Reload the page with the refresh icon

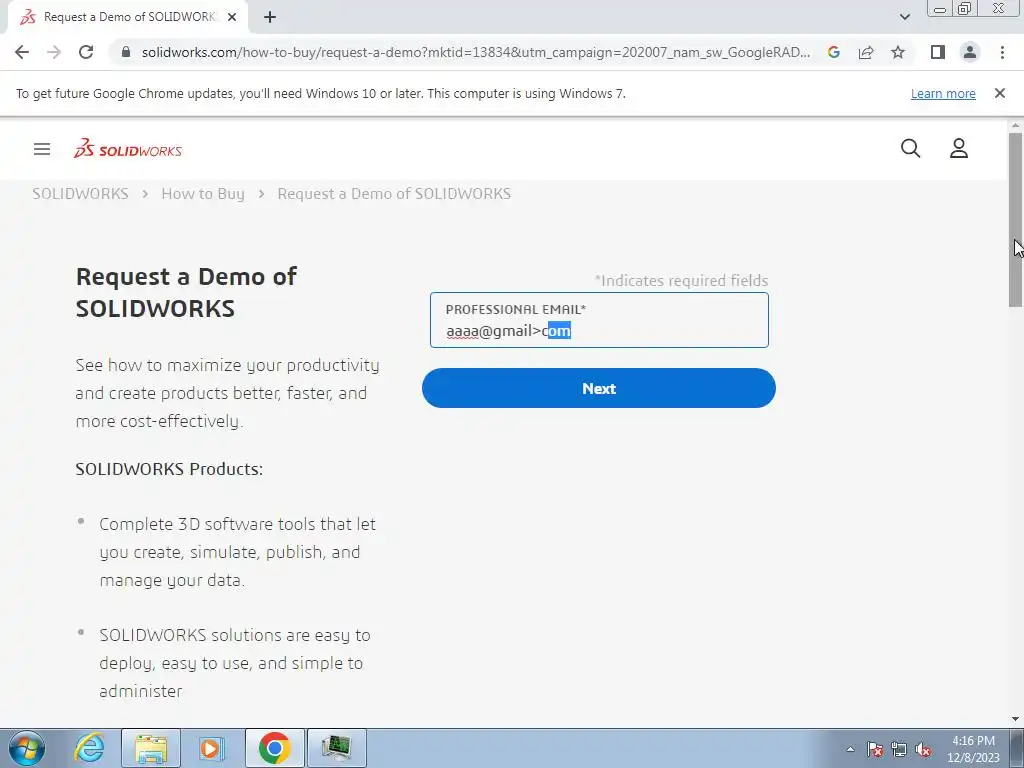click(x=86, y=52)
